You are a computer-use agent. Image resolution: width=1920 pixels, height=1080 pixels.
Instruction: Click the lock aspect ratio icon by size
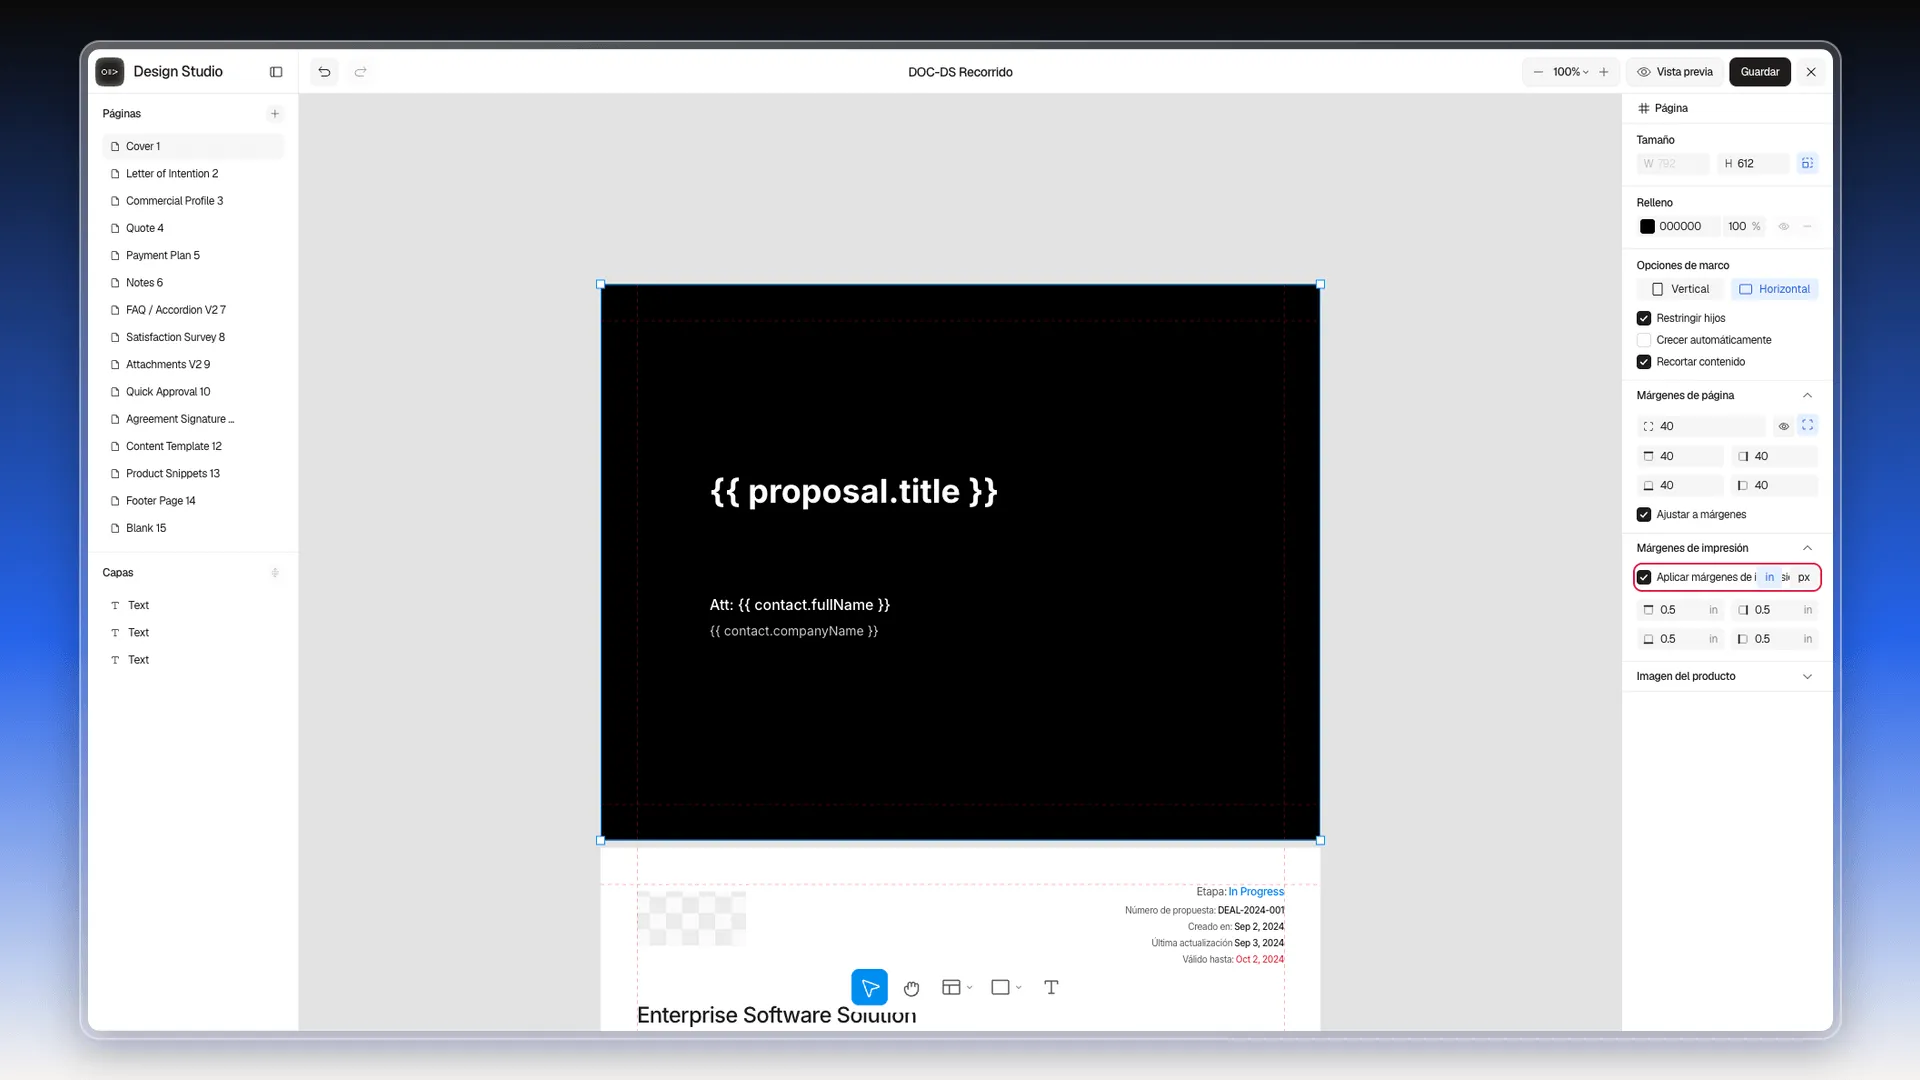[1807, 163]
